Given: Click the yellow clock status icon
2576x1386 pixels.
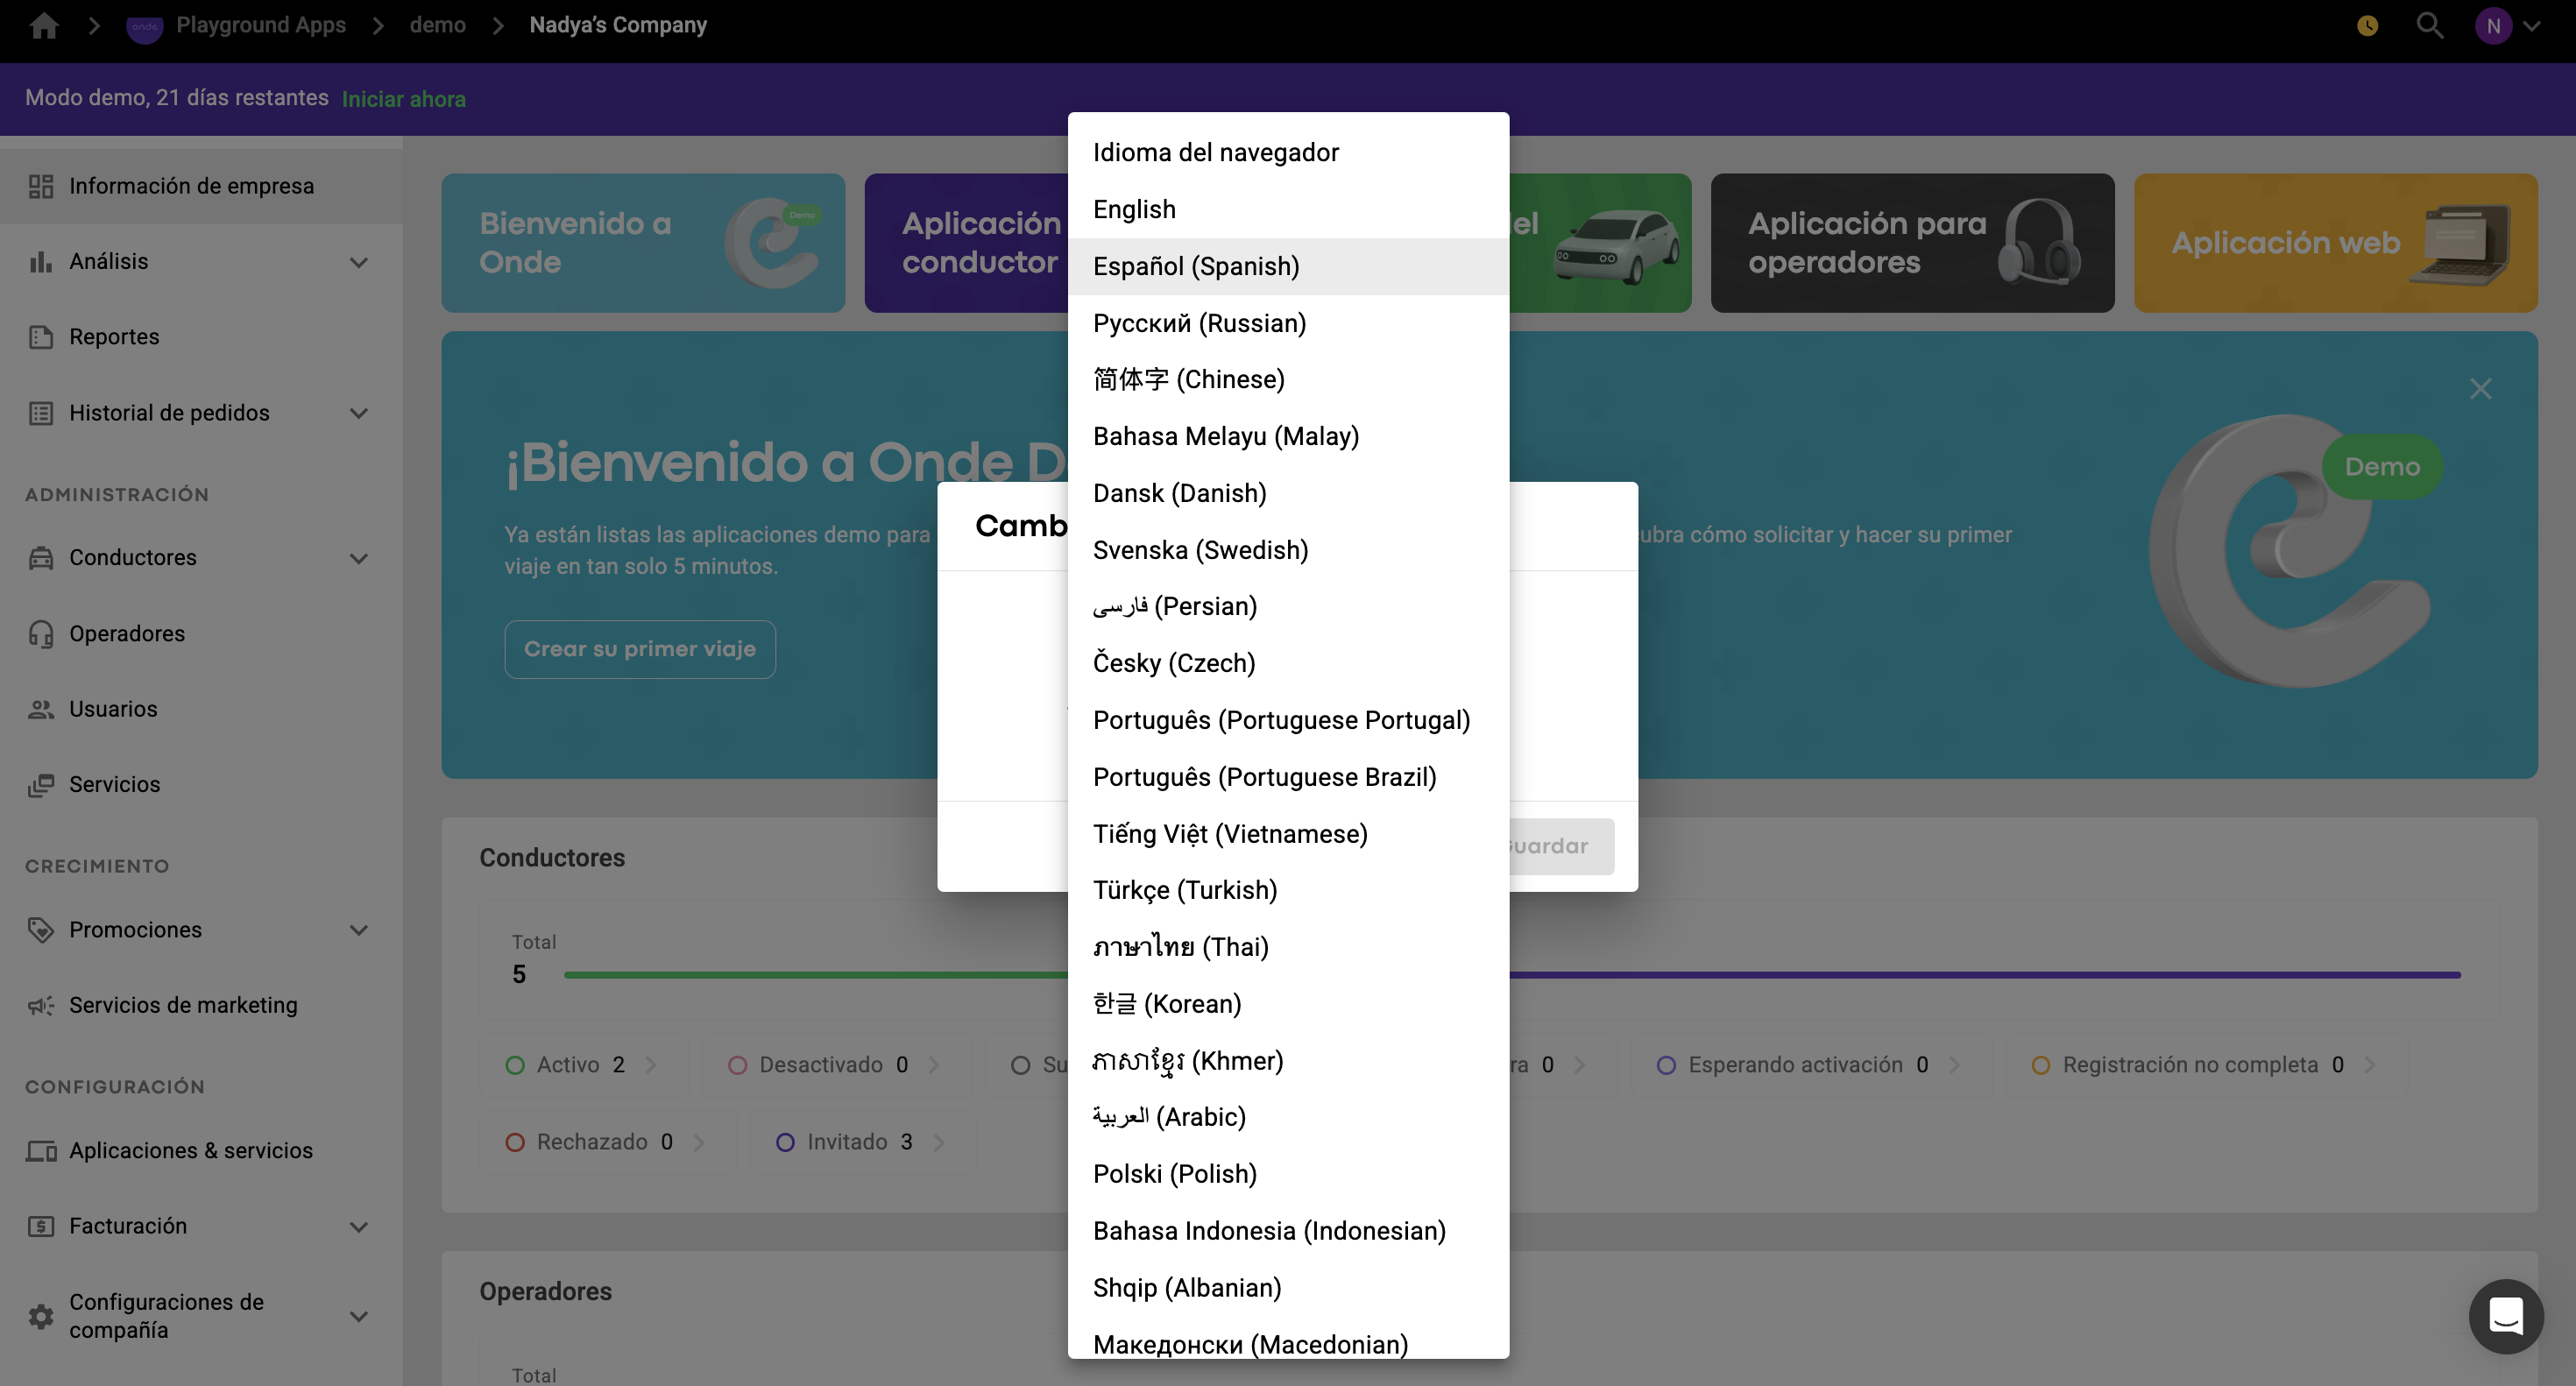Looking at the screenshot, I should click(x=2367, y=26).
